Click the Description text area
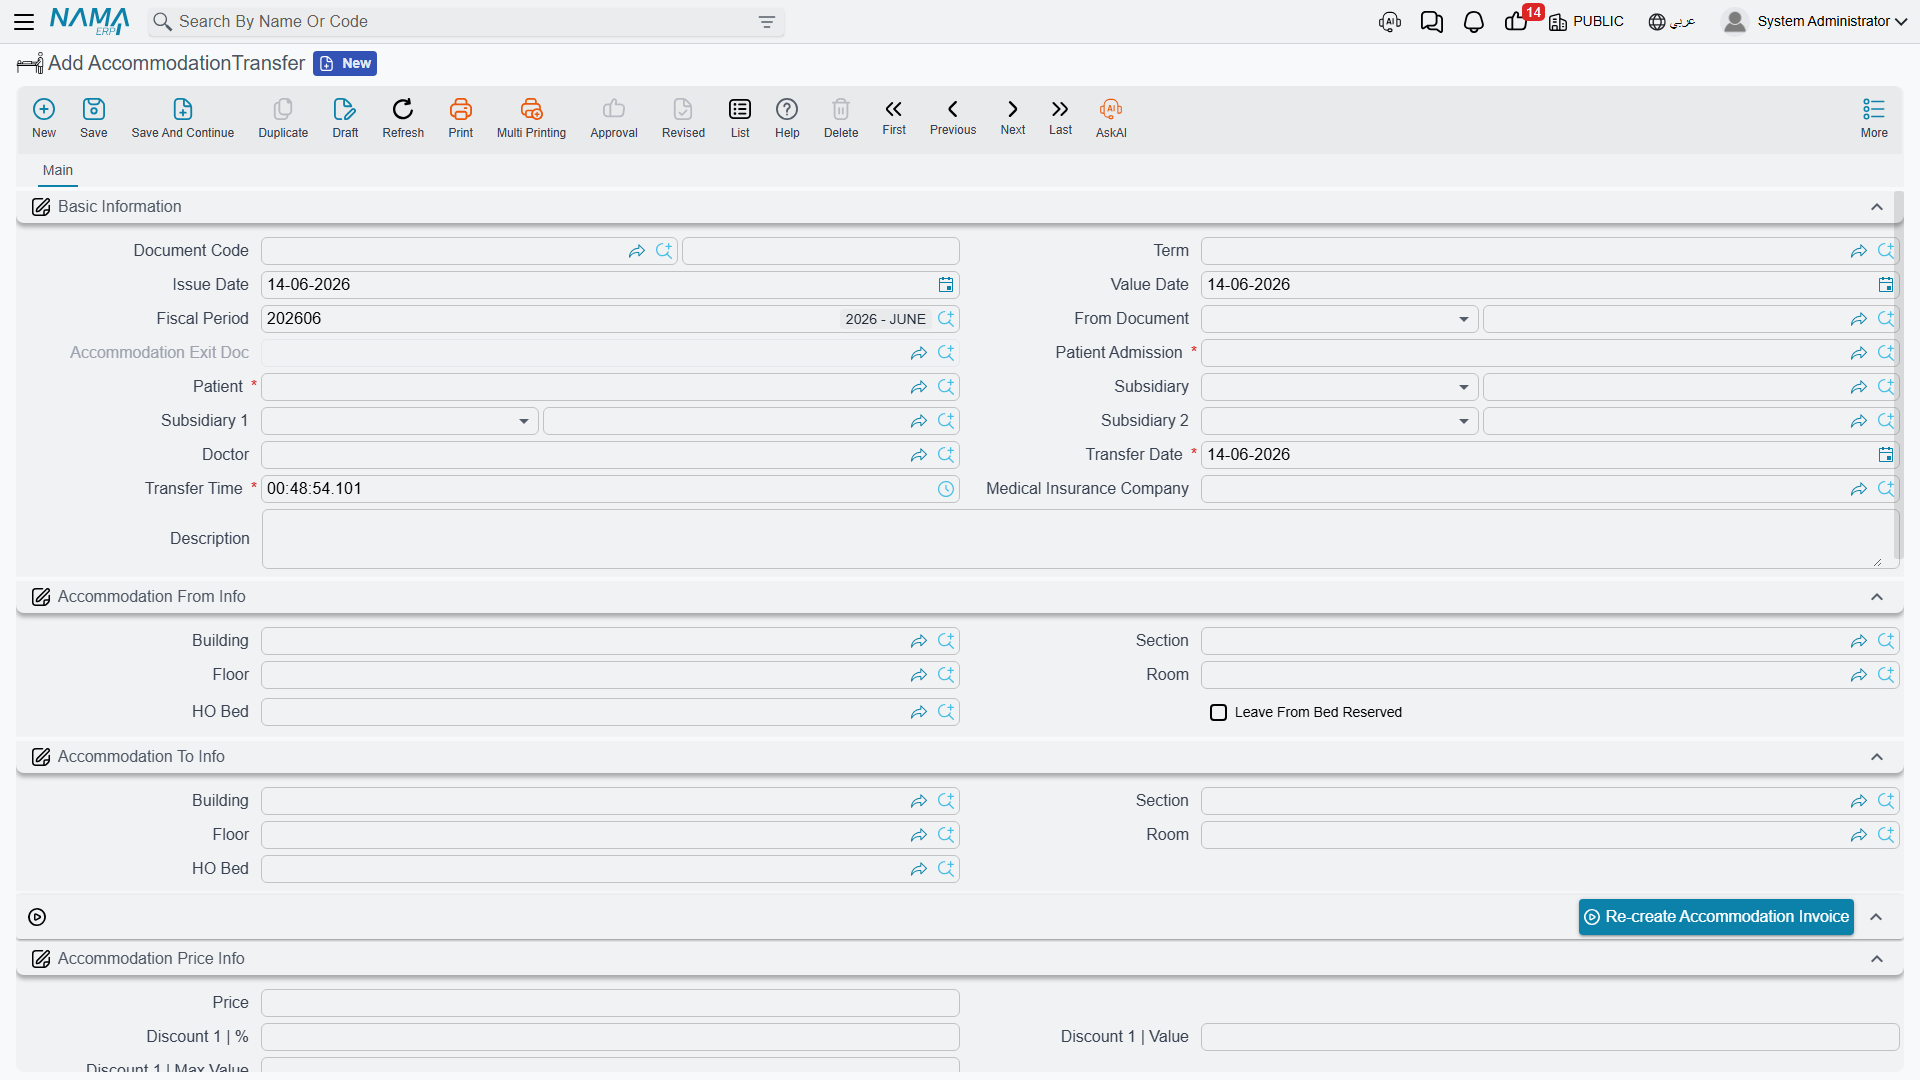The height and width of the screenshot is (1080, 1920). (x=1080, y=539)
